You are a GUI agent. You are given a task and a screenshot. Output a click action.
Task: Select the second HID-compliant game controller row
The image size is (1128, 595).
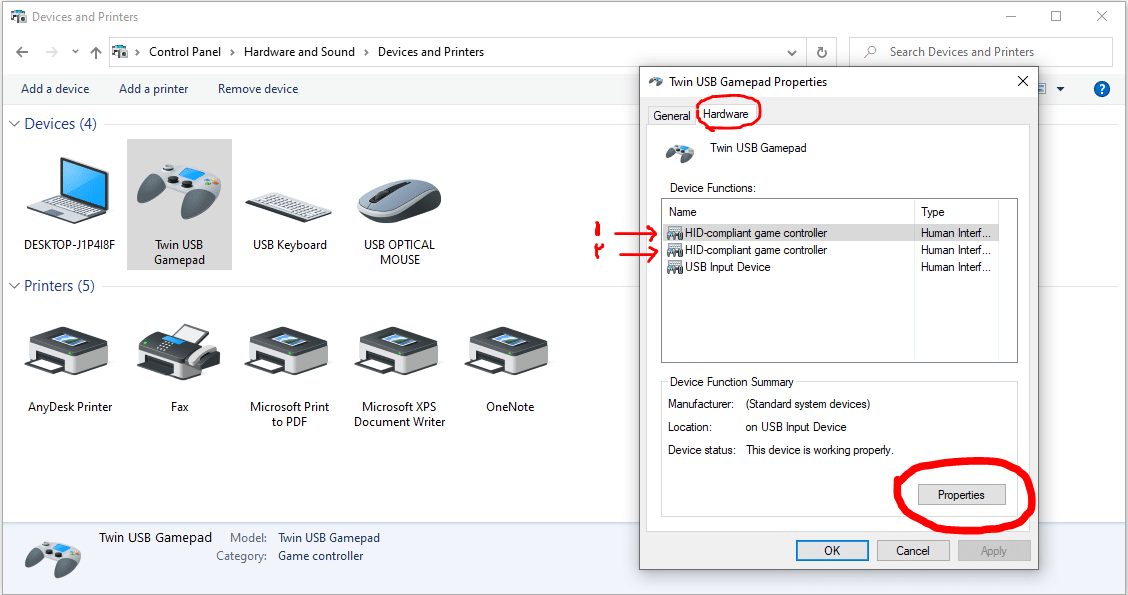coord(830,250)
